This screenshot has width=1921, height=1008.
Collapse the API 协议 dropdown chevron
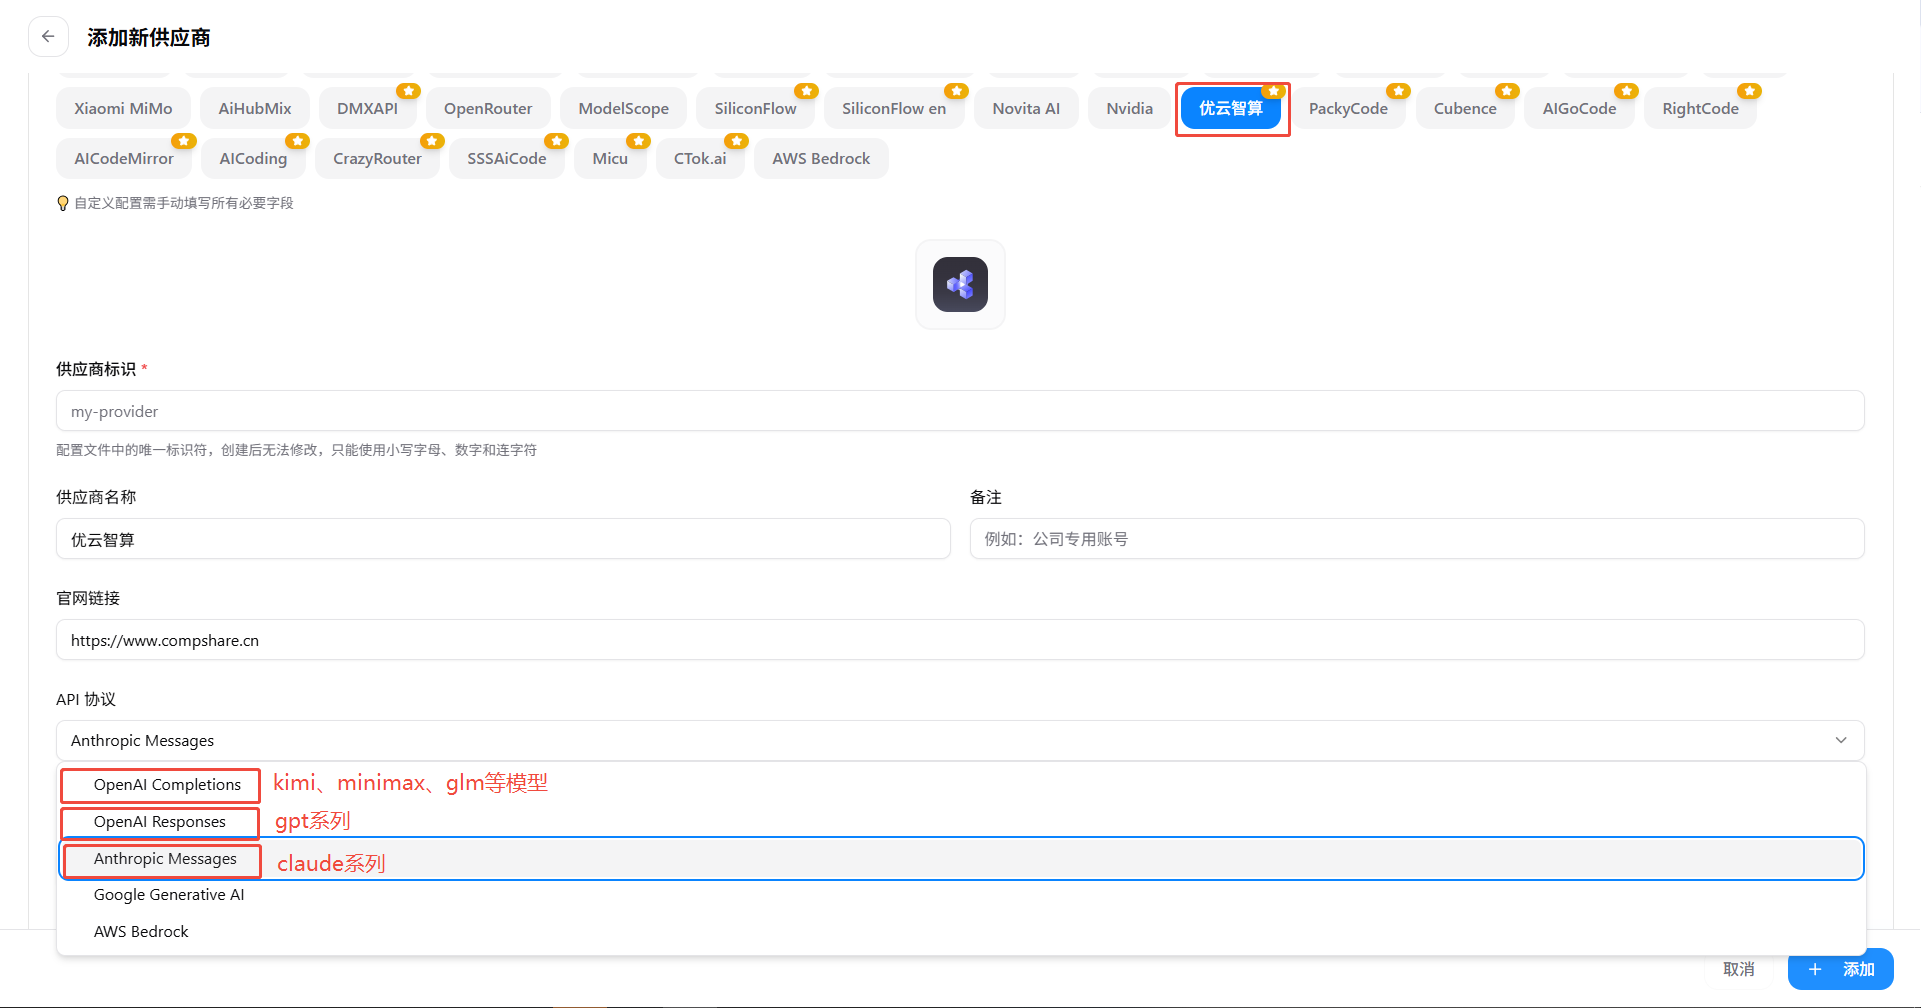tap(1840, 740)
